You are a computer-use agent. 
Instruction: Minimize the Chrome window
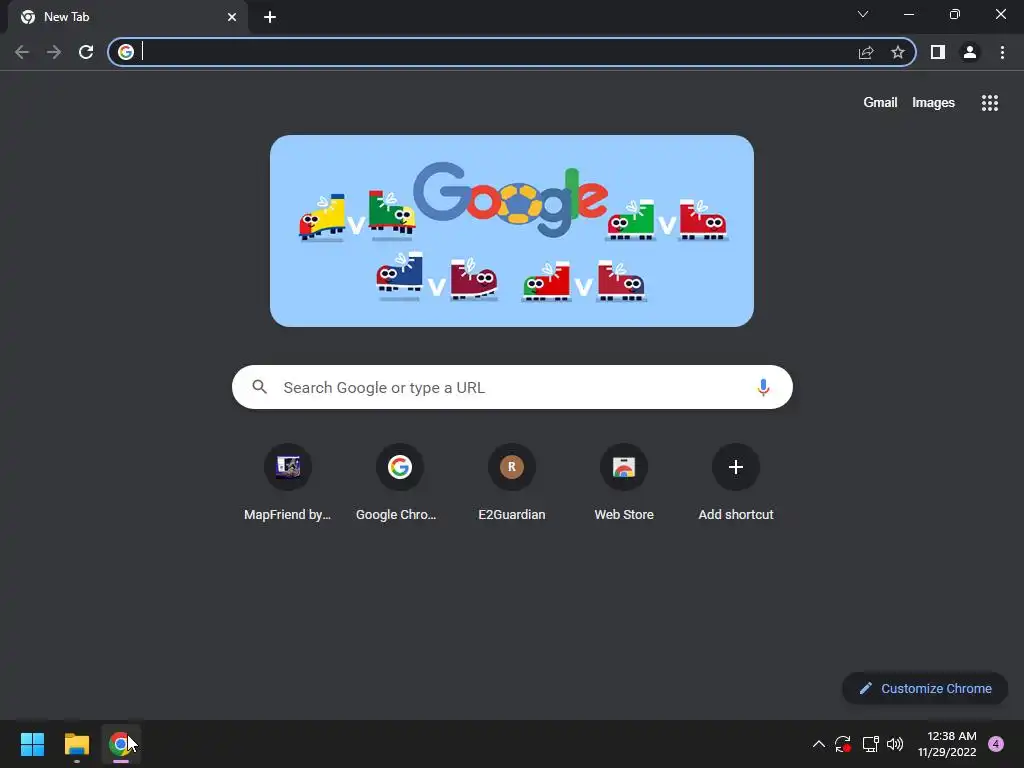[909, 14]
